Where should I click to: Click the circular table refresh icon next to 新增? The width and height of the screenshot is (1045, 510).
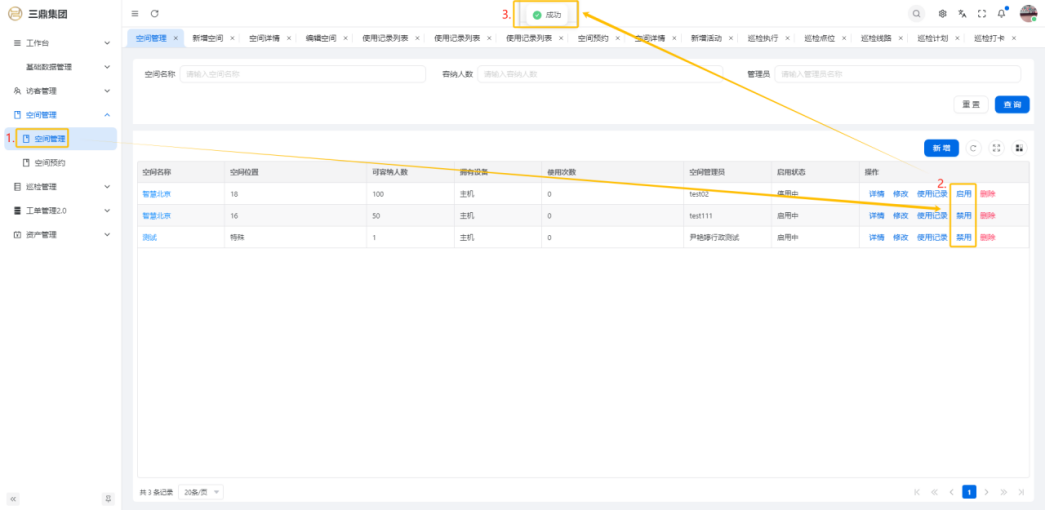pos(973,148)
